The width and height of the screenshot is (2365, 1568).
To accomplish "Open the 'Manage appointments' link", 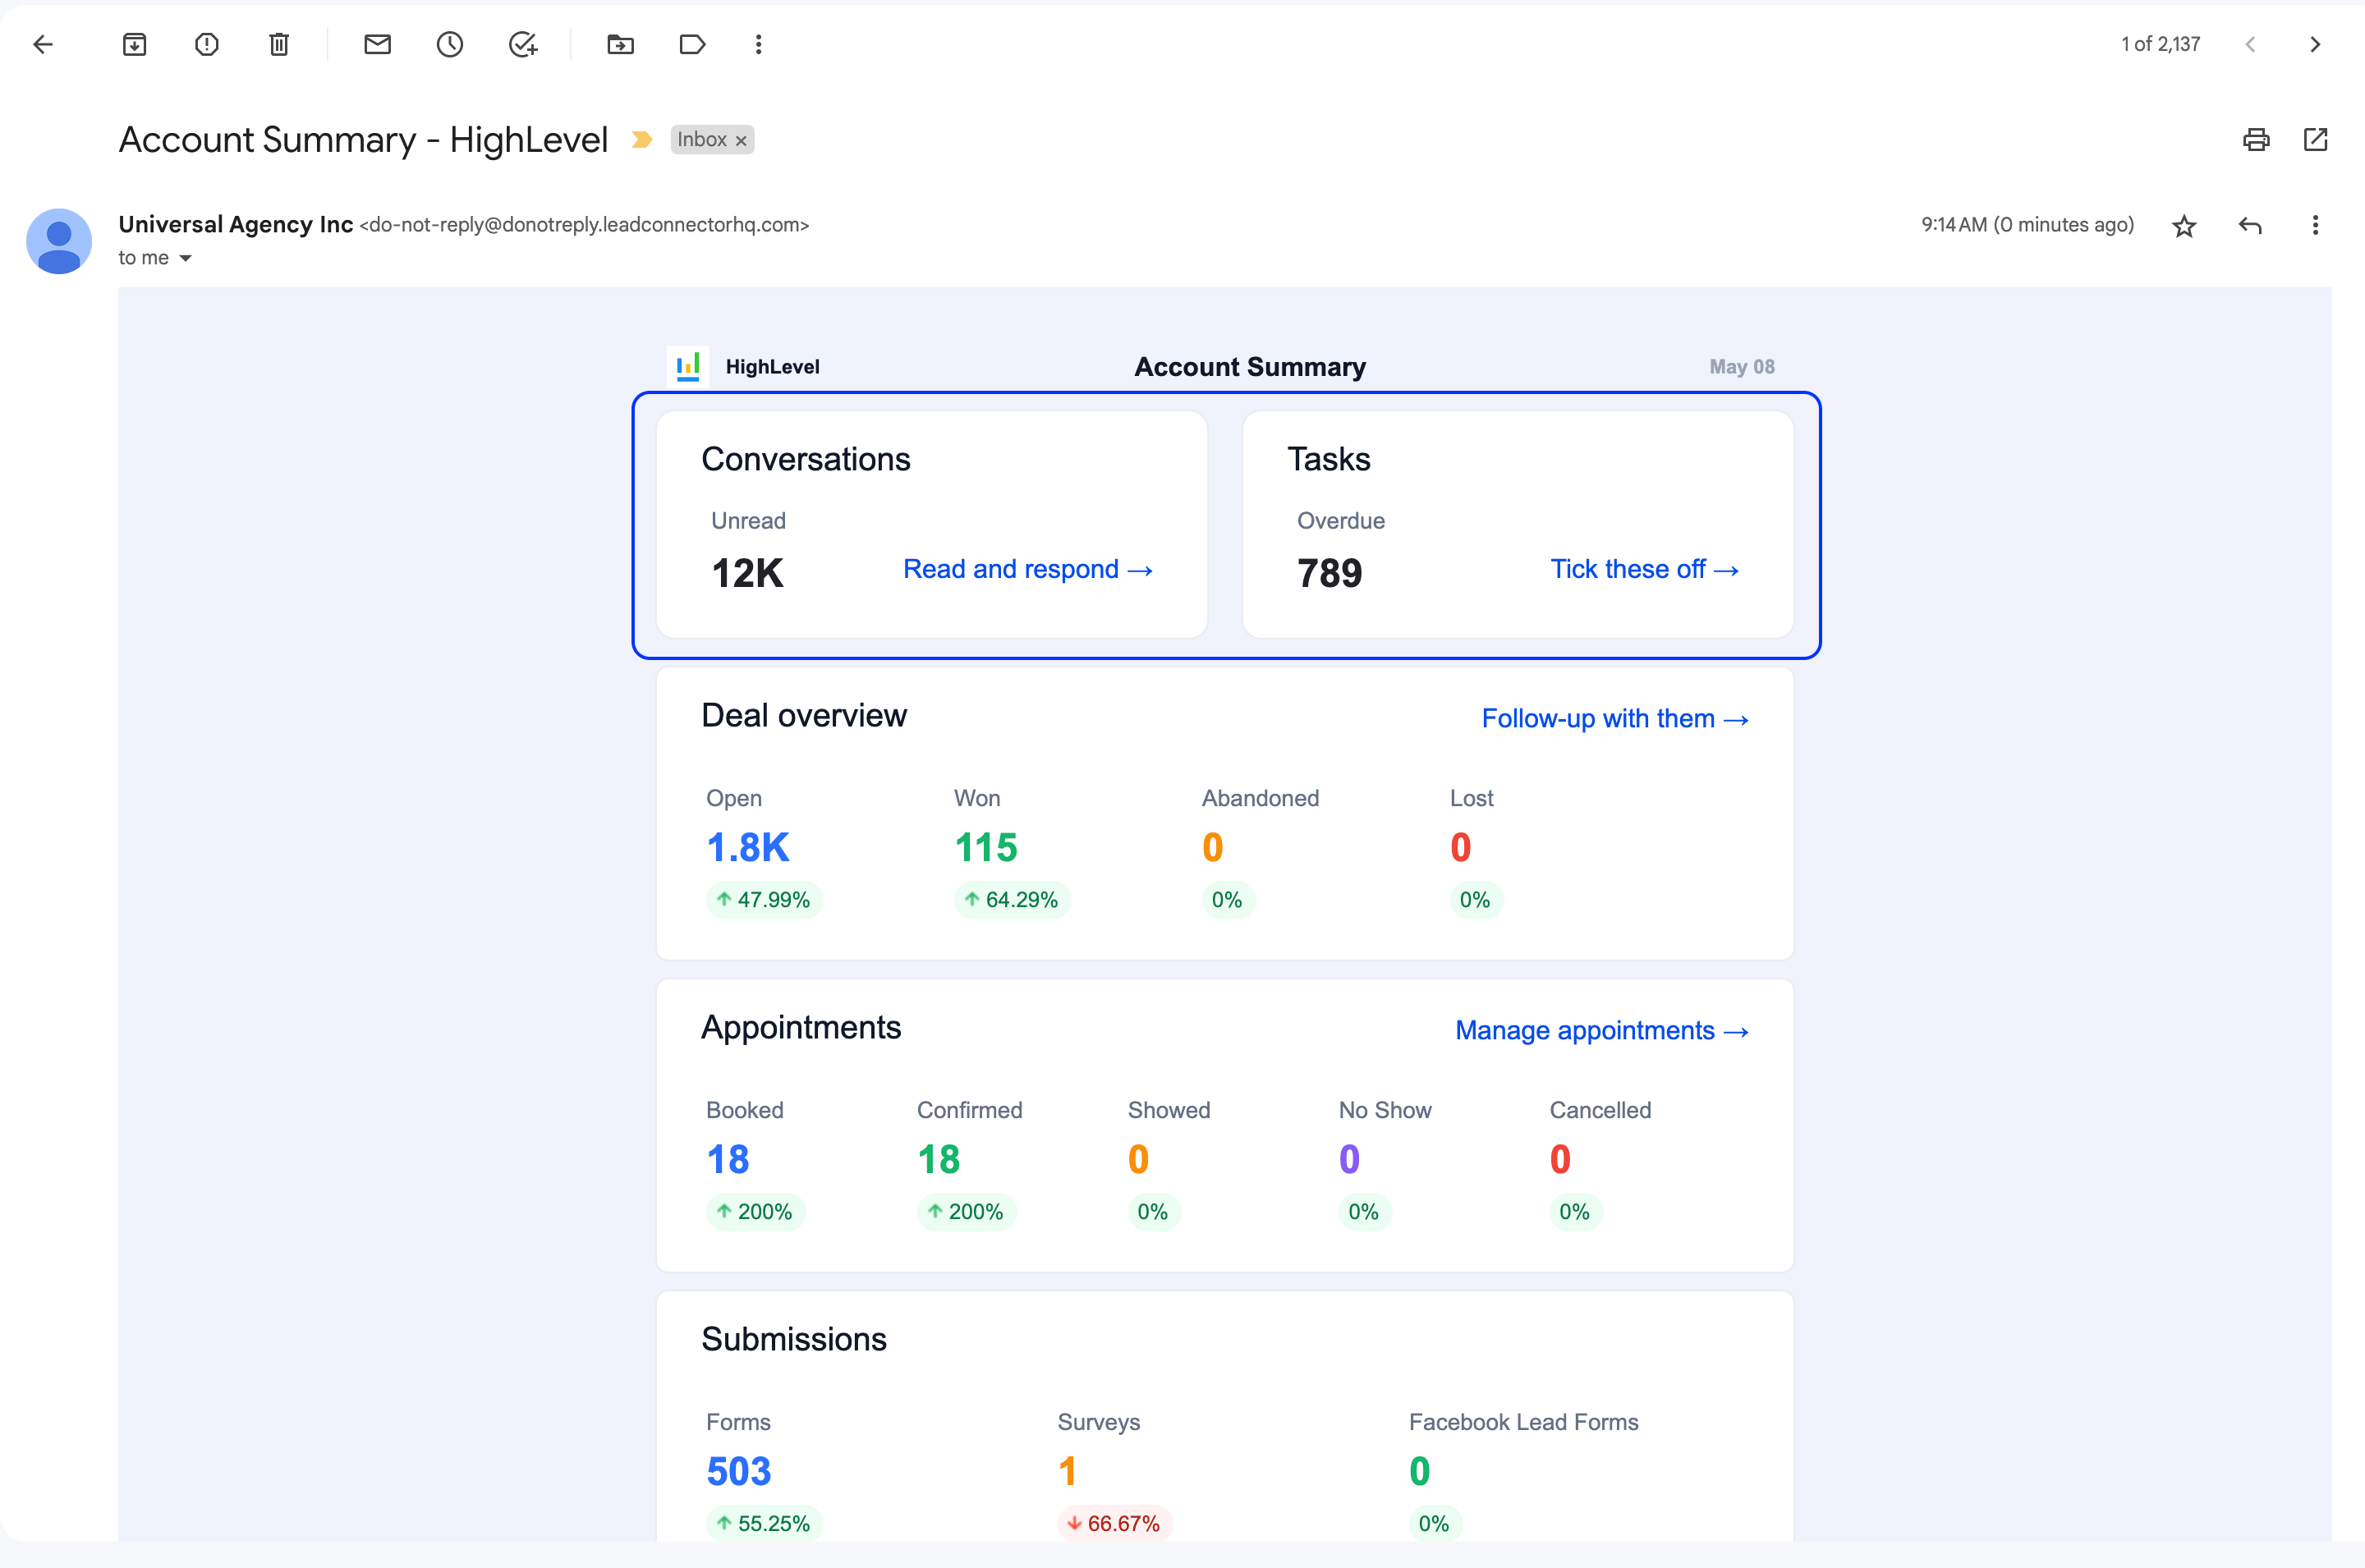I will [x=1601, y=1031].
